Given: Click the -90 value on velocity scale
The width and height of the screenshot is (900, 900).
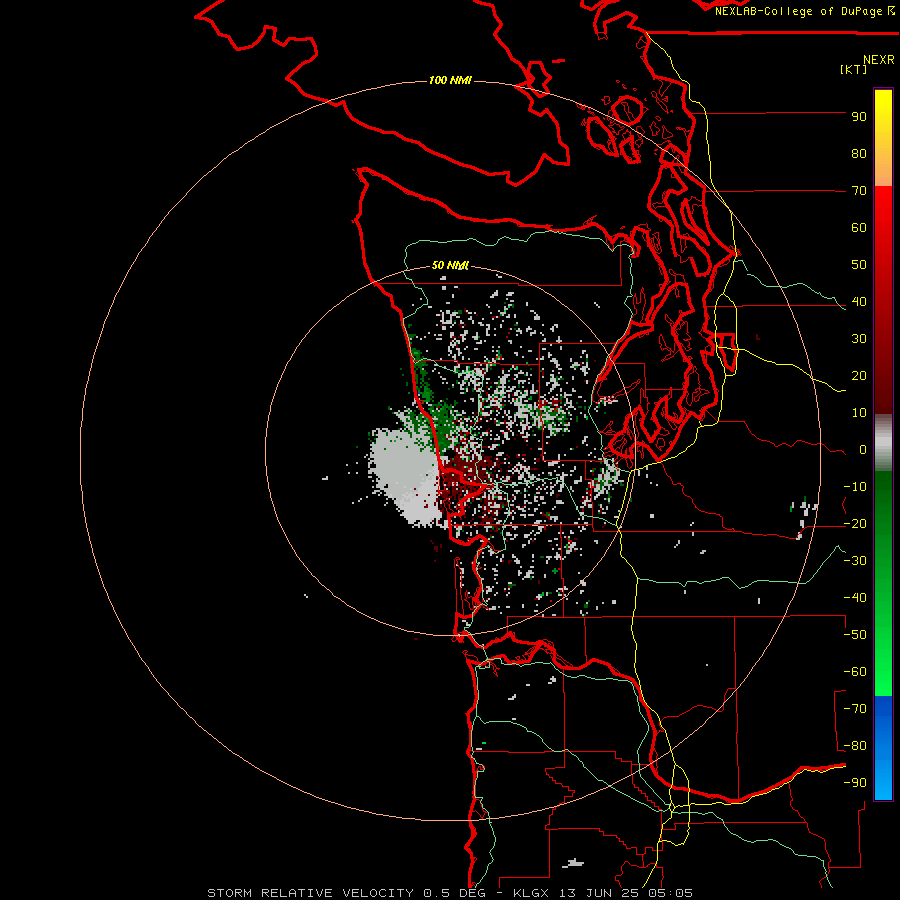Looking at the screenshot, I should tap(855, 783).
